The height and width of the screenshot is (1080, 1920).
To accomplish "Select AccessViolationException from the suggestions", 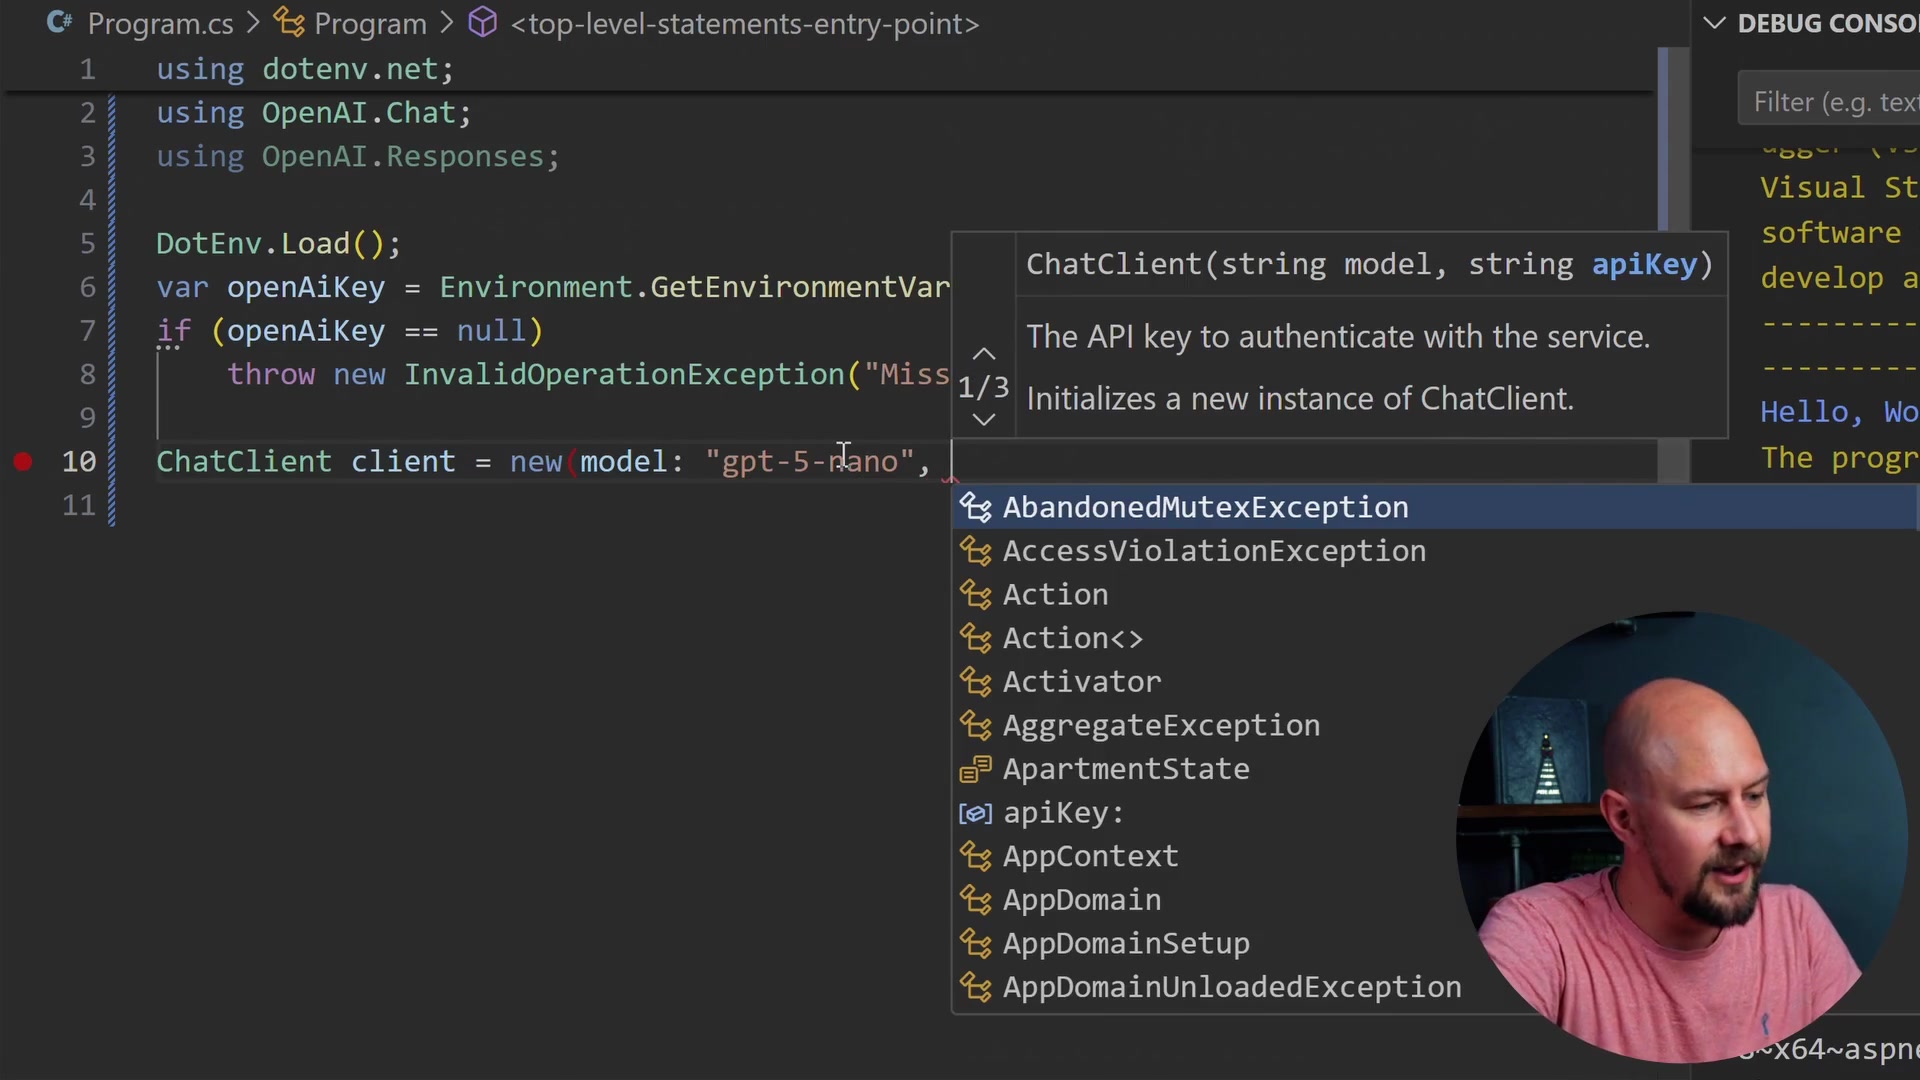I will point(1213,551).
